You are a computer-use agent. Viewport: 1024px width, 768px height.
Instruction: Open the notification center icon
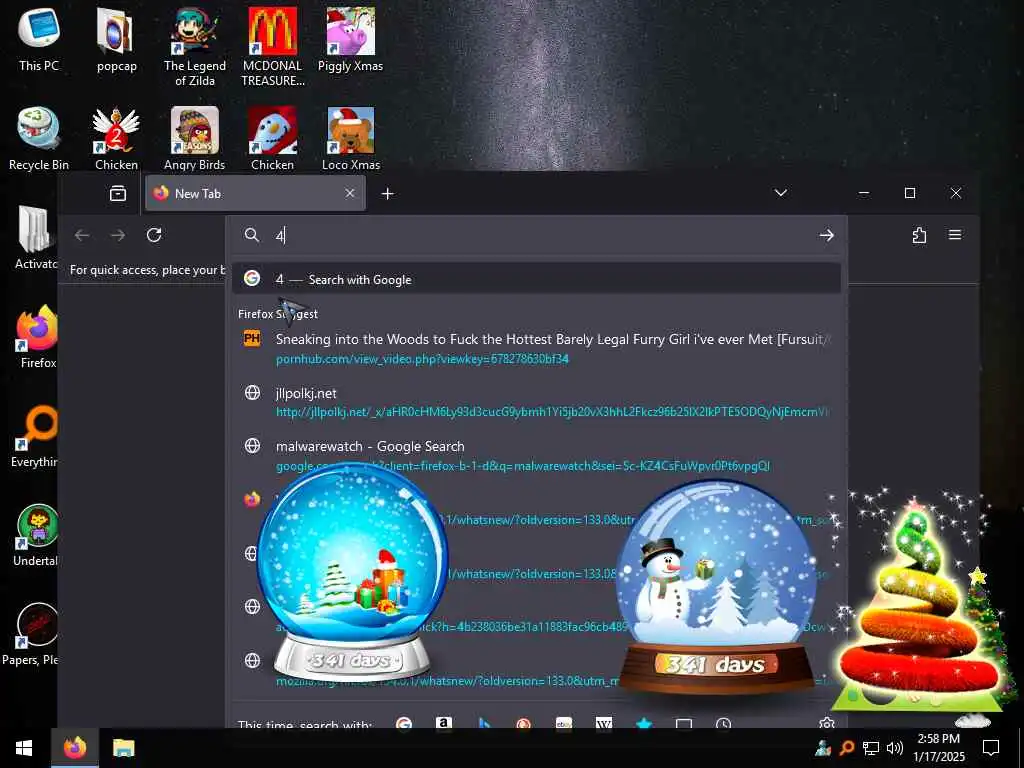click(991, 748)
